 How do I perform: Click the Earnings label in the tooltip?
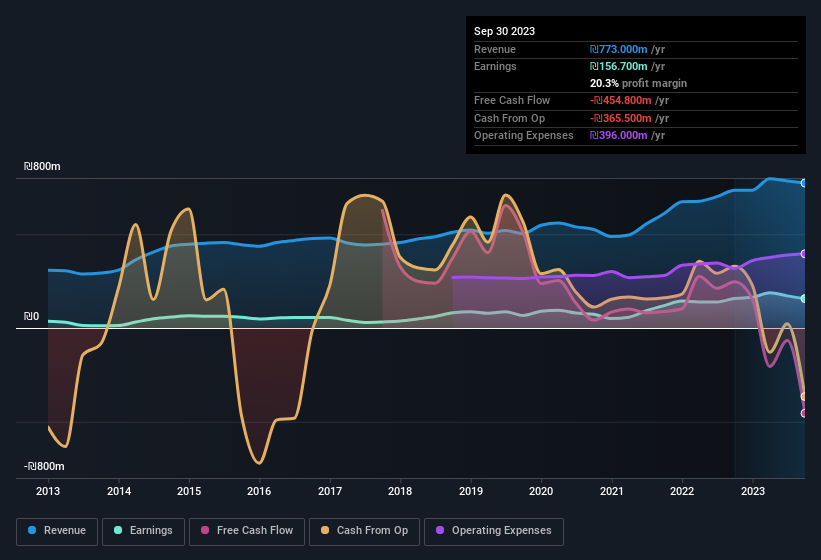[x=495, y=66]
